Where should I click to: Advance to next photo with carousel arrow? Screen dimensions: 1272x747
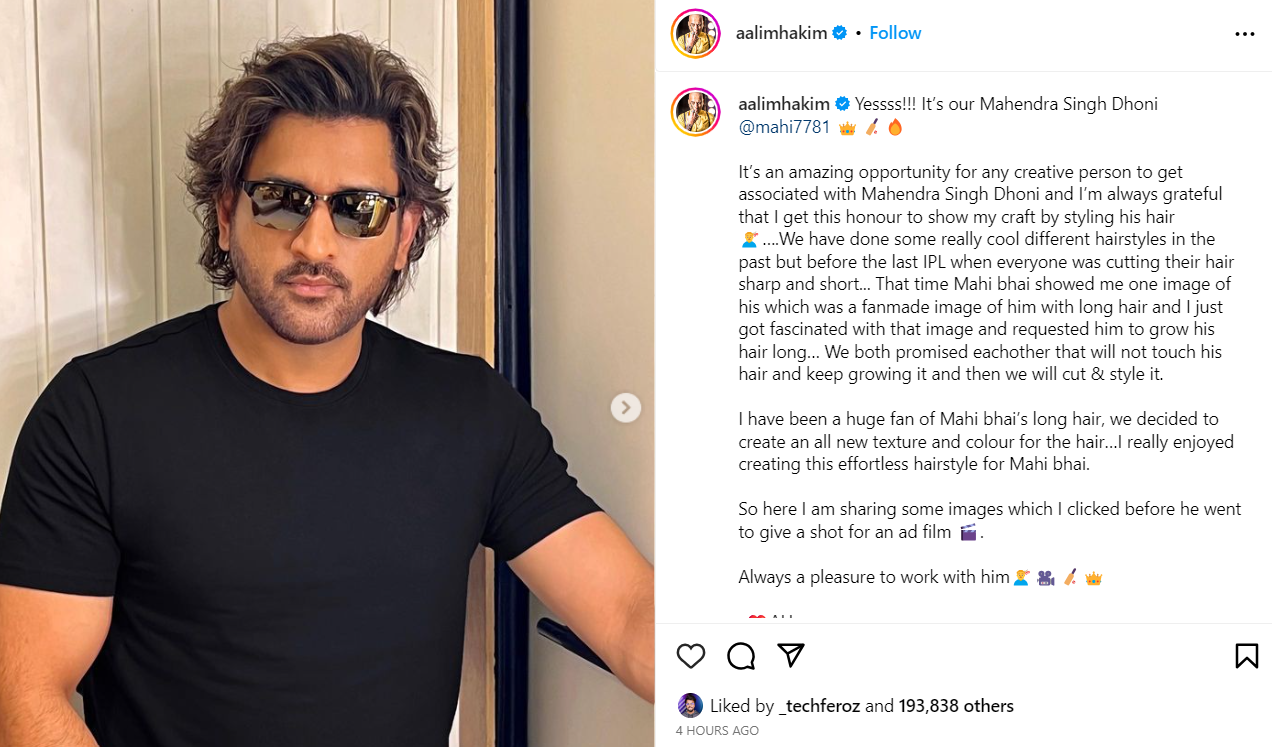tap(626, 407)
